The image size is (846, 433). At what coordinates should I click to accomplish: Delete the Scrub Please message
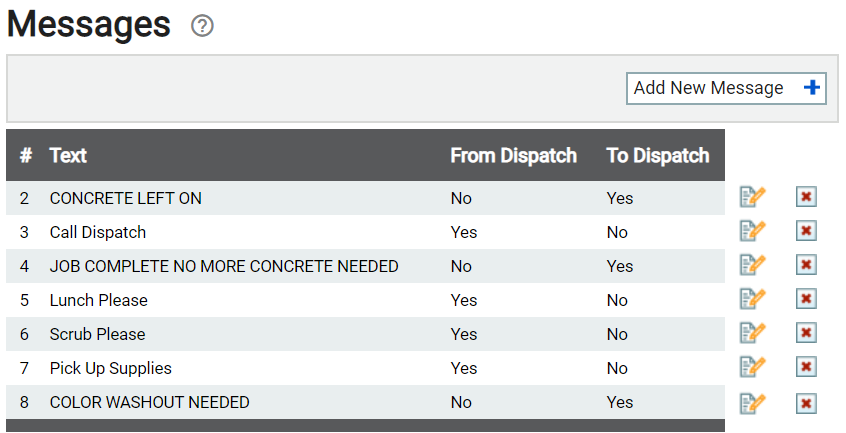[806, 333]
